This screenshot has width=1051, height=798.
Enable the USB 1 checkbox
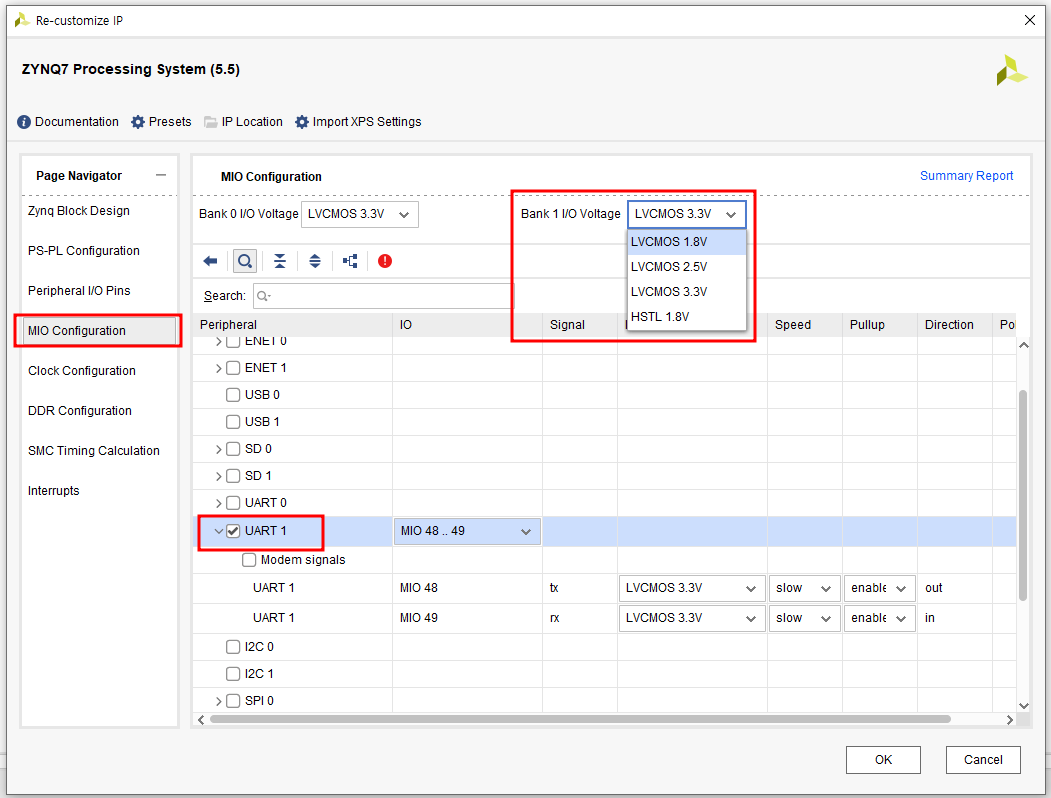(233, 421)
